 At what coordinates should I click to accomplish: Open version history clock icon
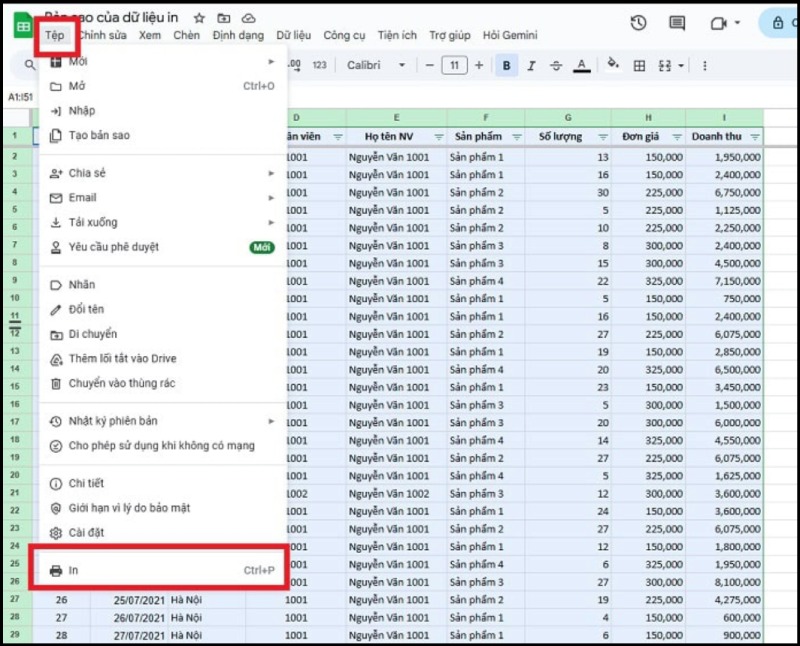click(638, 23)
